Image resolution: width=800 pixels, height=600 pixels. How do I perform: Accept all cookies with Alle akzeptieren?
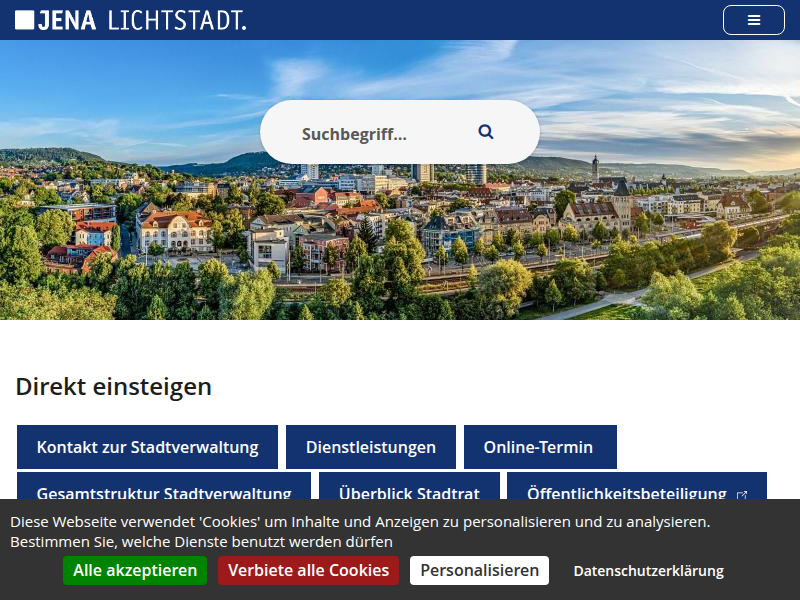(135, 570)
